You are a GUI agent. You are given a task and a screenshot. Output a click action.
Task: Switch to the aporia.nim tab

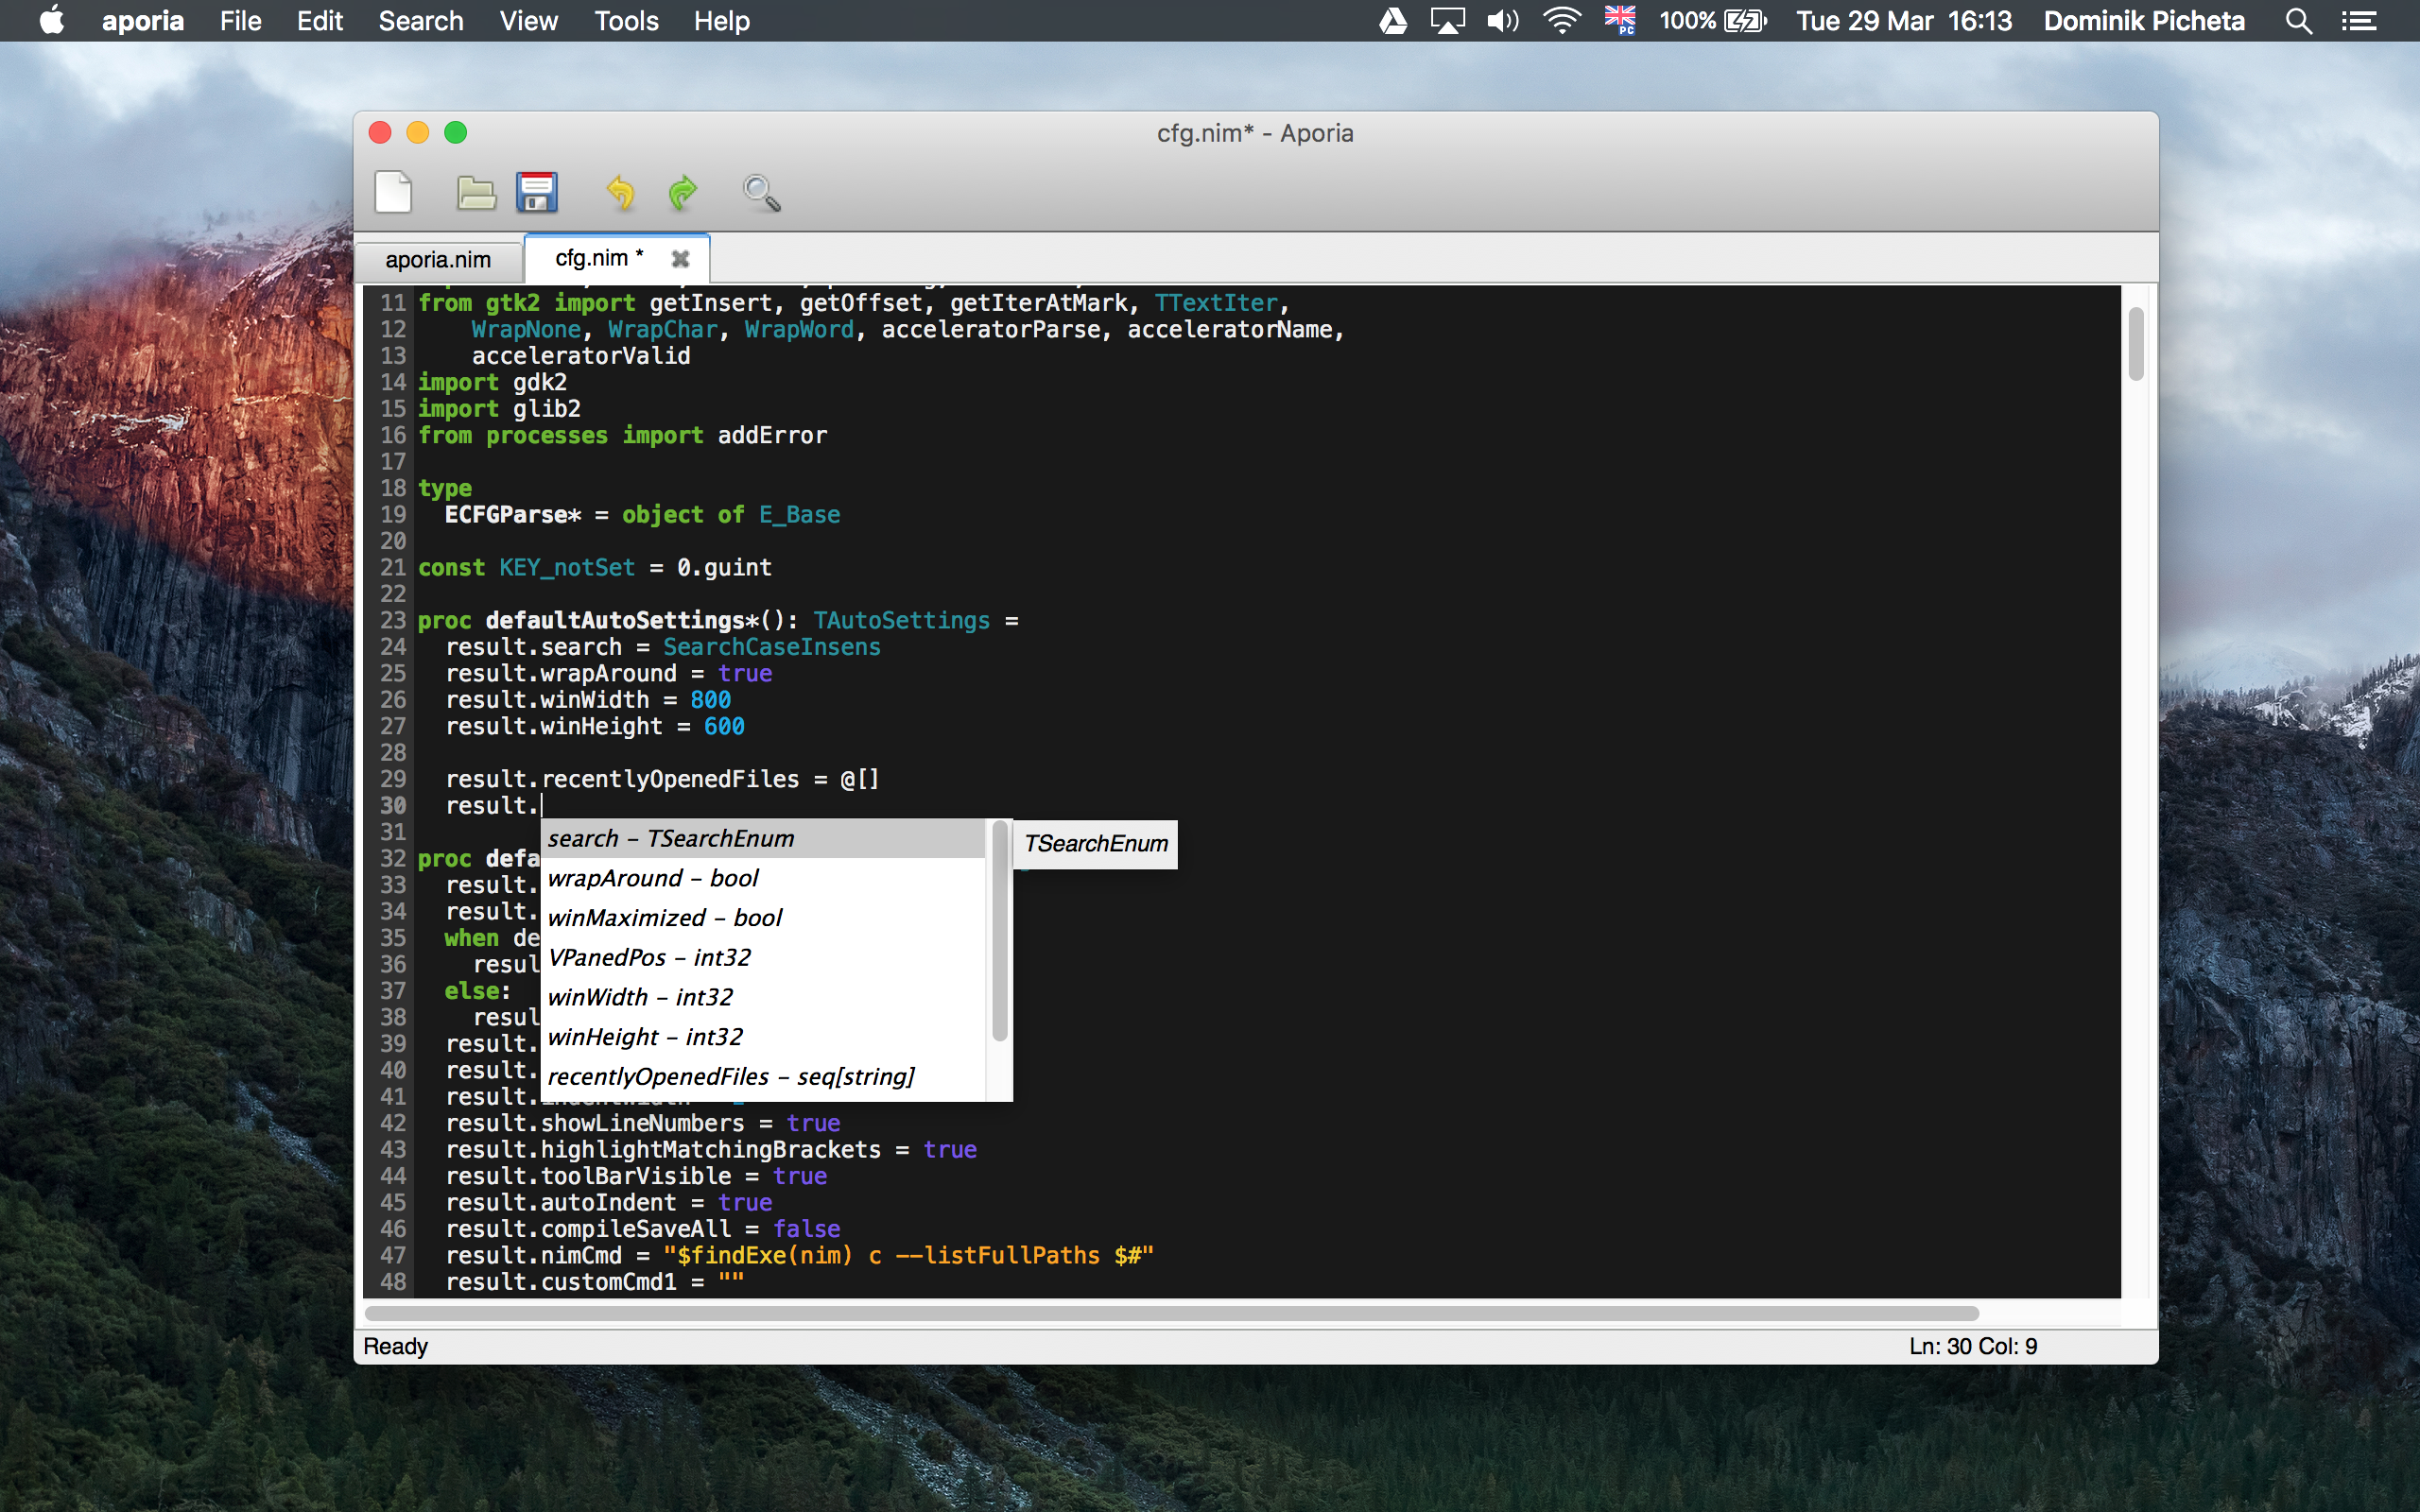pos(438,260)
